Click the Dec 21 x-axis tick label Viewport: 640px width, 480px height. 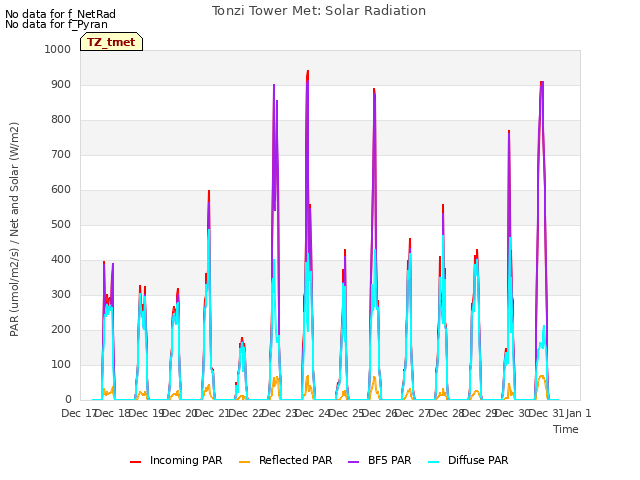213,413
